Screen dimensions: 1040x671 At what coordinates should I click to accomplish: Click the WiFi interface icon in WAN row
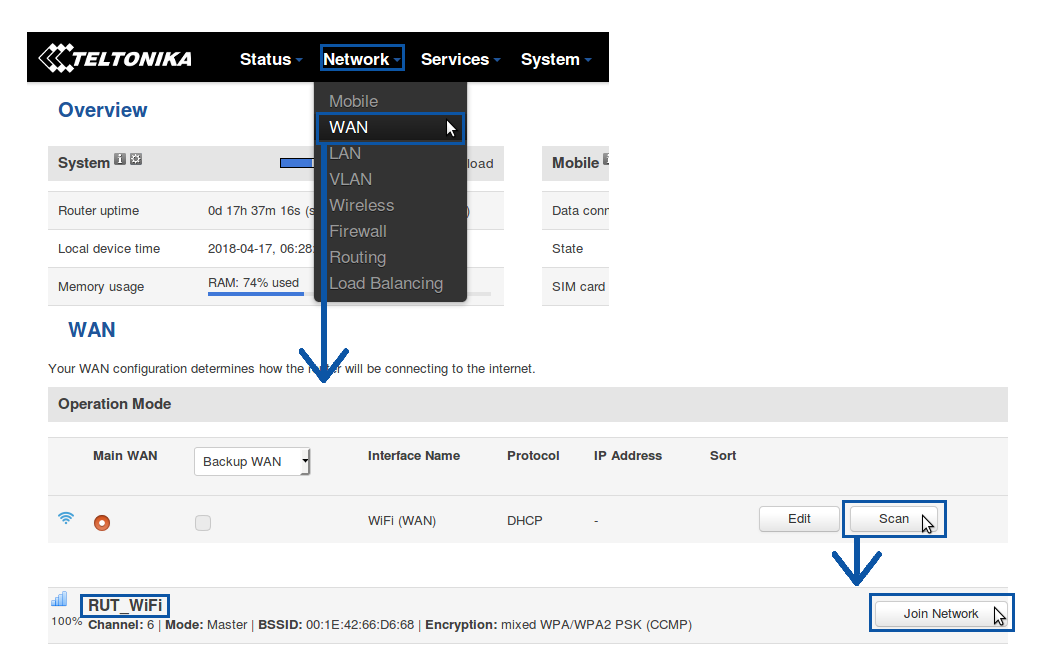pyautogui.click(x=66, y=519)
